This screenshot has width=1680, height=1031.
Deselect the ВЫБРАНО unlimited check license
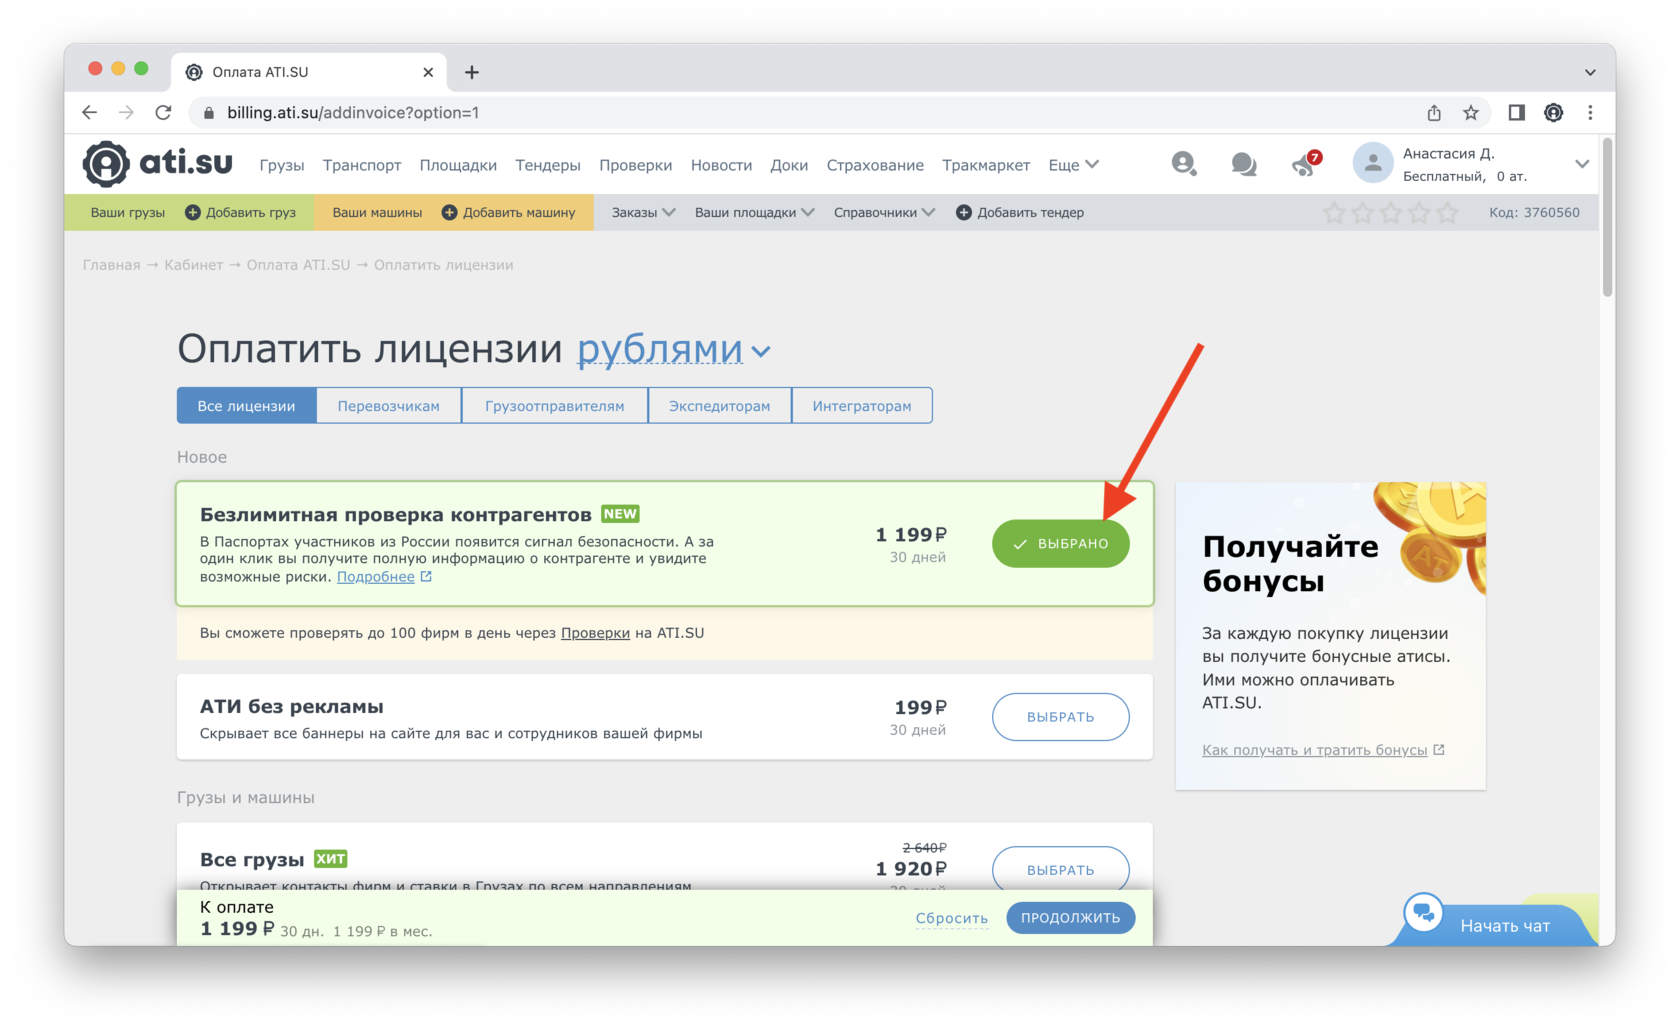click(x=1061, y=544)
